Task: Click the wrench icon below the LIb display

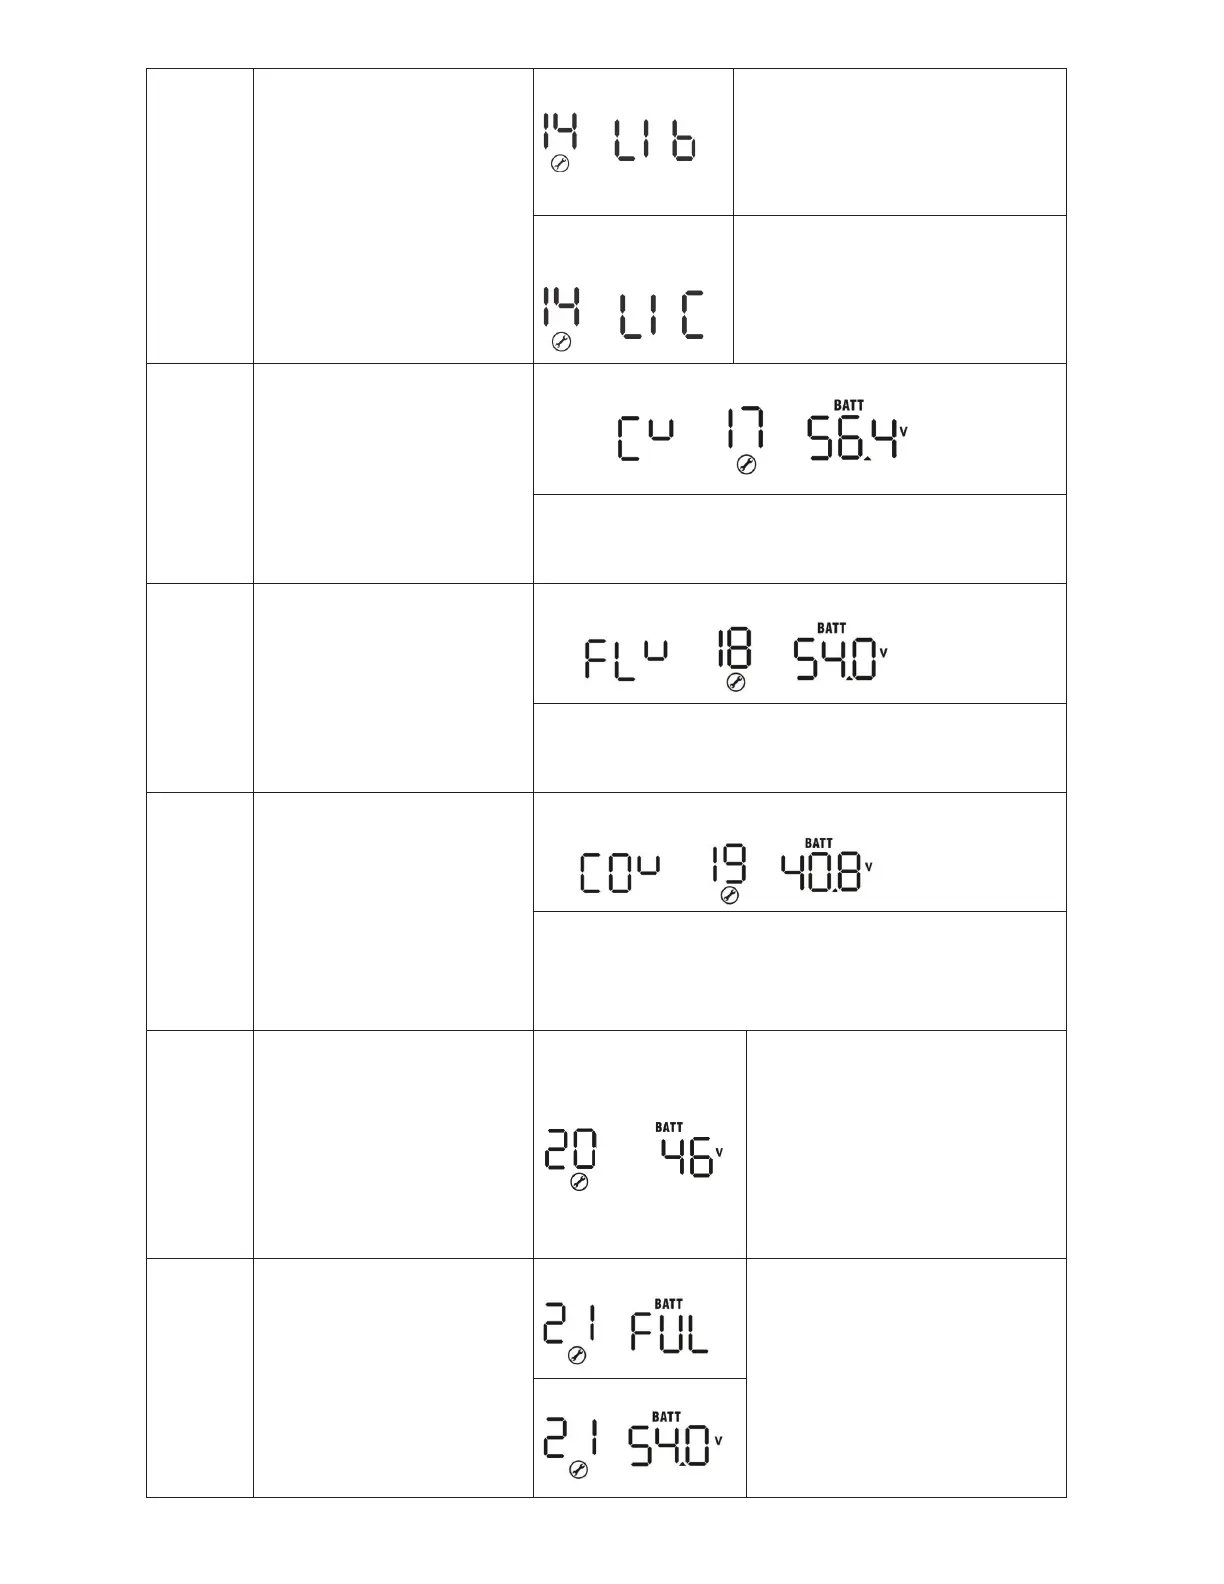Action: (x=561, y=165)
